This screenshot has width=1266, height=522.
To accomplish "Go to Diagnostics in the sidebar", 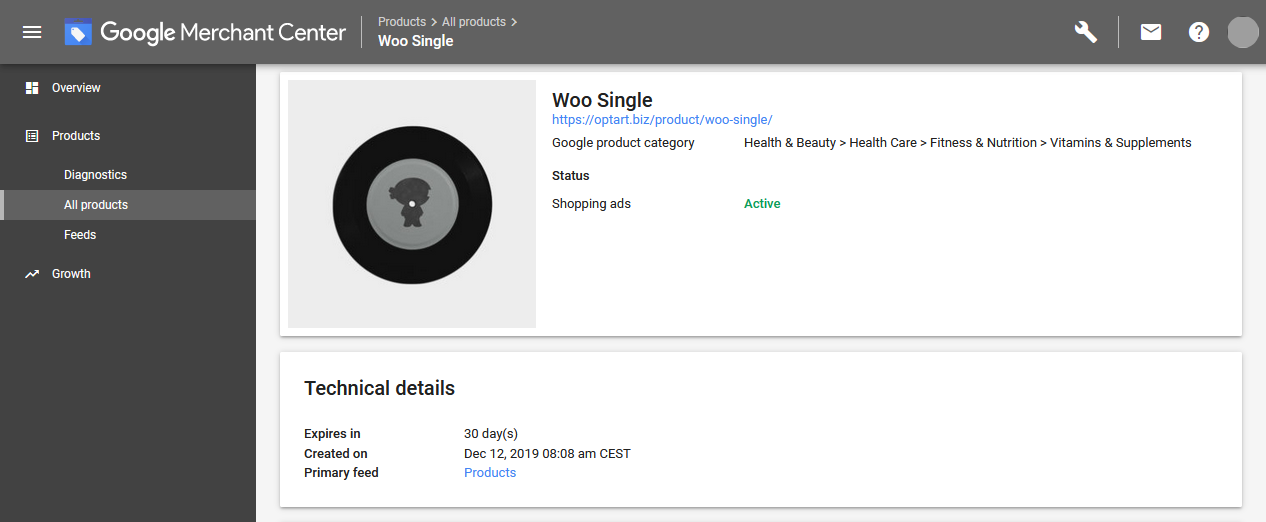I will (x=95, y=175).
